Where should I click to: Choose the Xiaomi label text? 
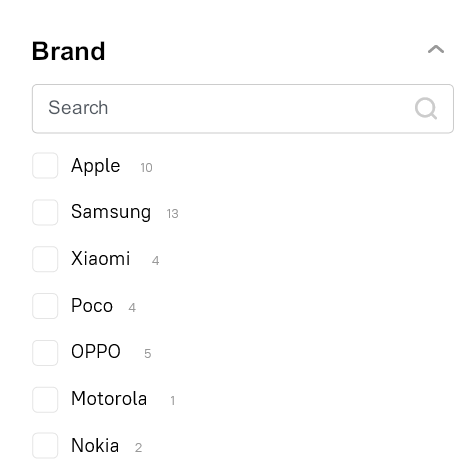100,259
